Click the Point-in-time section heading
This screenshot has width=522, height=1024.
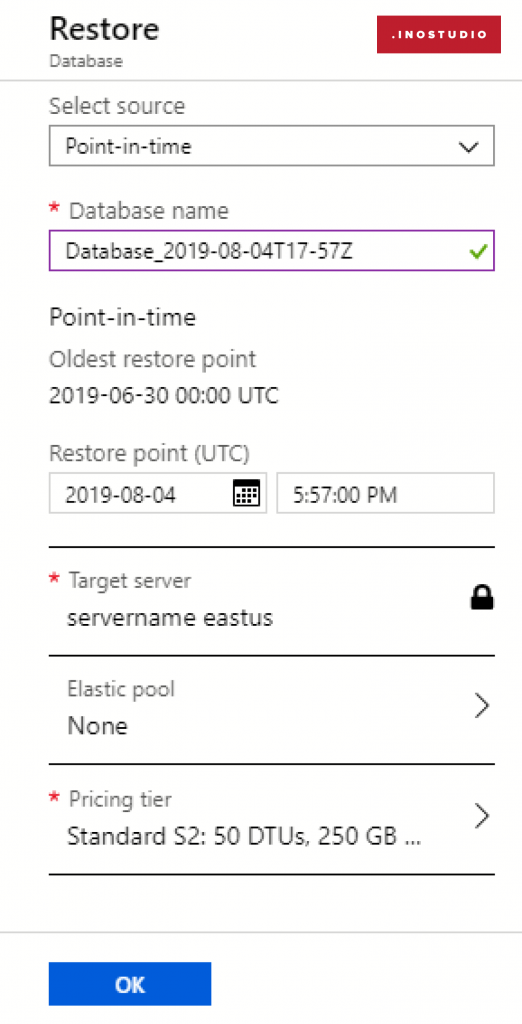(123, 318)
